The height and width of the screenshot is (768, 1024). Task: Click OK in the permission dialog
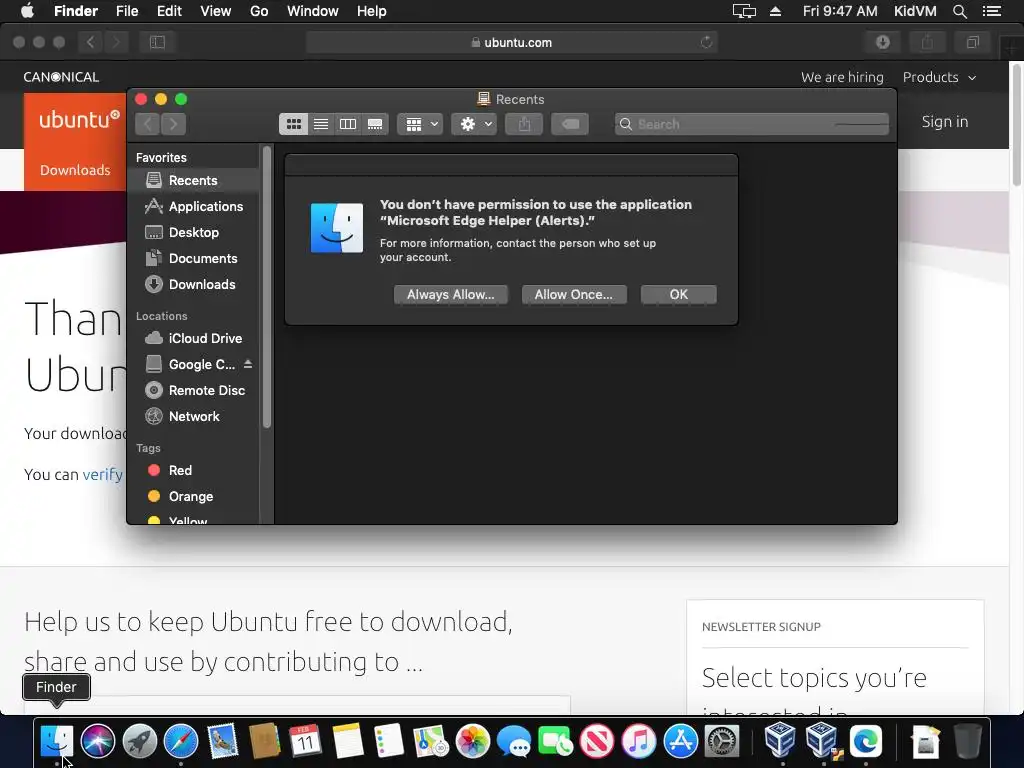(x=679, y=295)
